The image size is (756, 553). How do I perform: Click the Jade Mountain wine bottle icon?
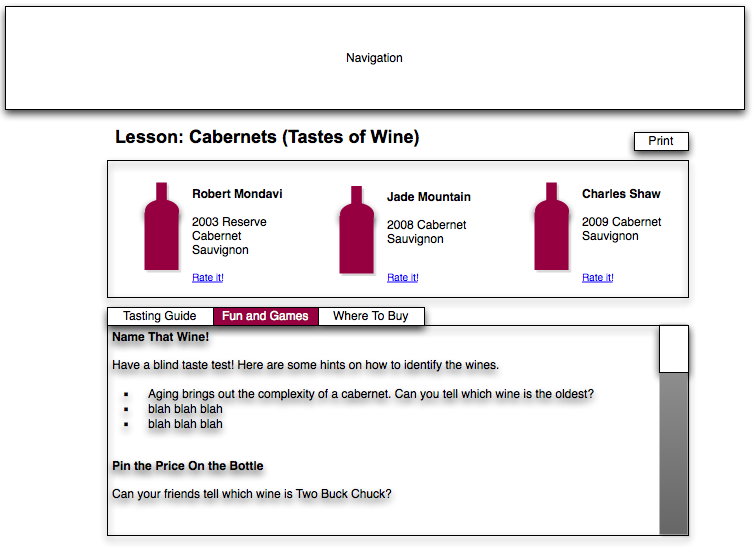pos(356,229)
